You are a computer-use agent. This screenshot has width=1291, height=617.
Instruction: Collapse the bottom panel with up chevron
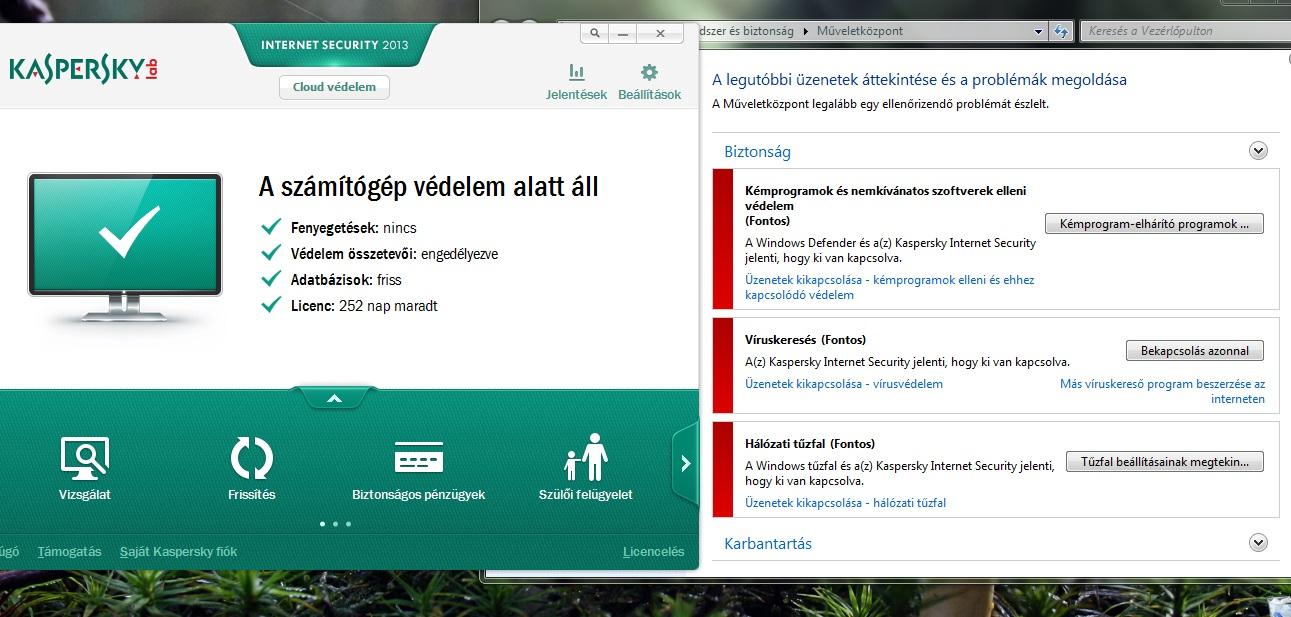pyautogui.click(x=334, y=399)
